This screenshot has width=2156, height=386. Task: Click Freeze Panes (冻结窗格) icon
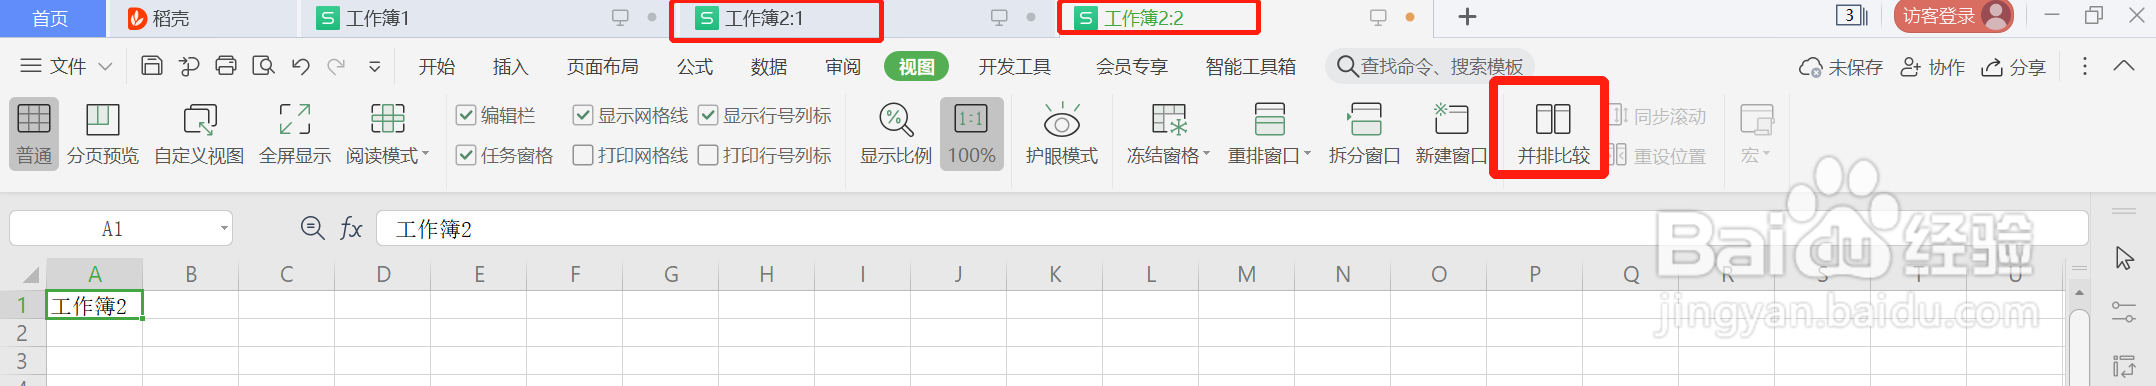1169,119
